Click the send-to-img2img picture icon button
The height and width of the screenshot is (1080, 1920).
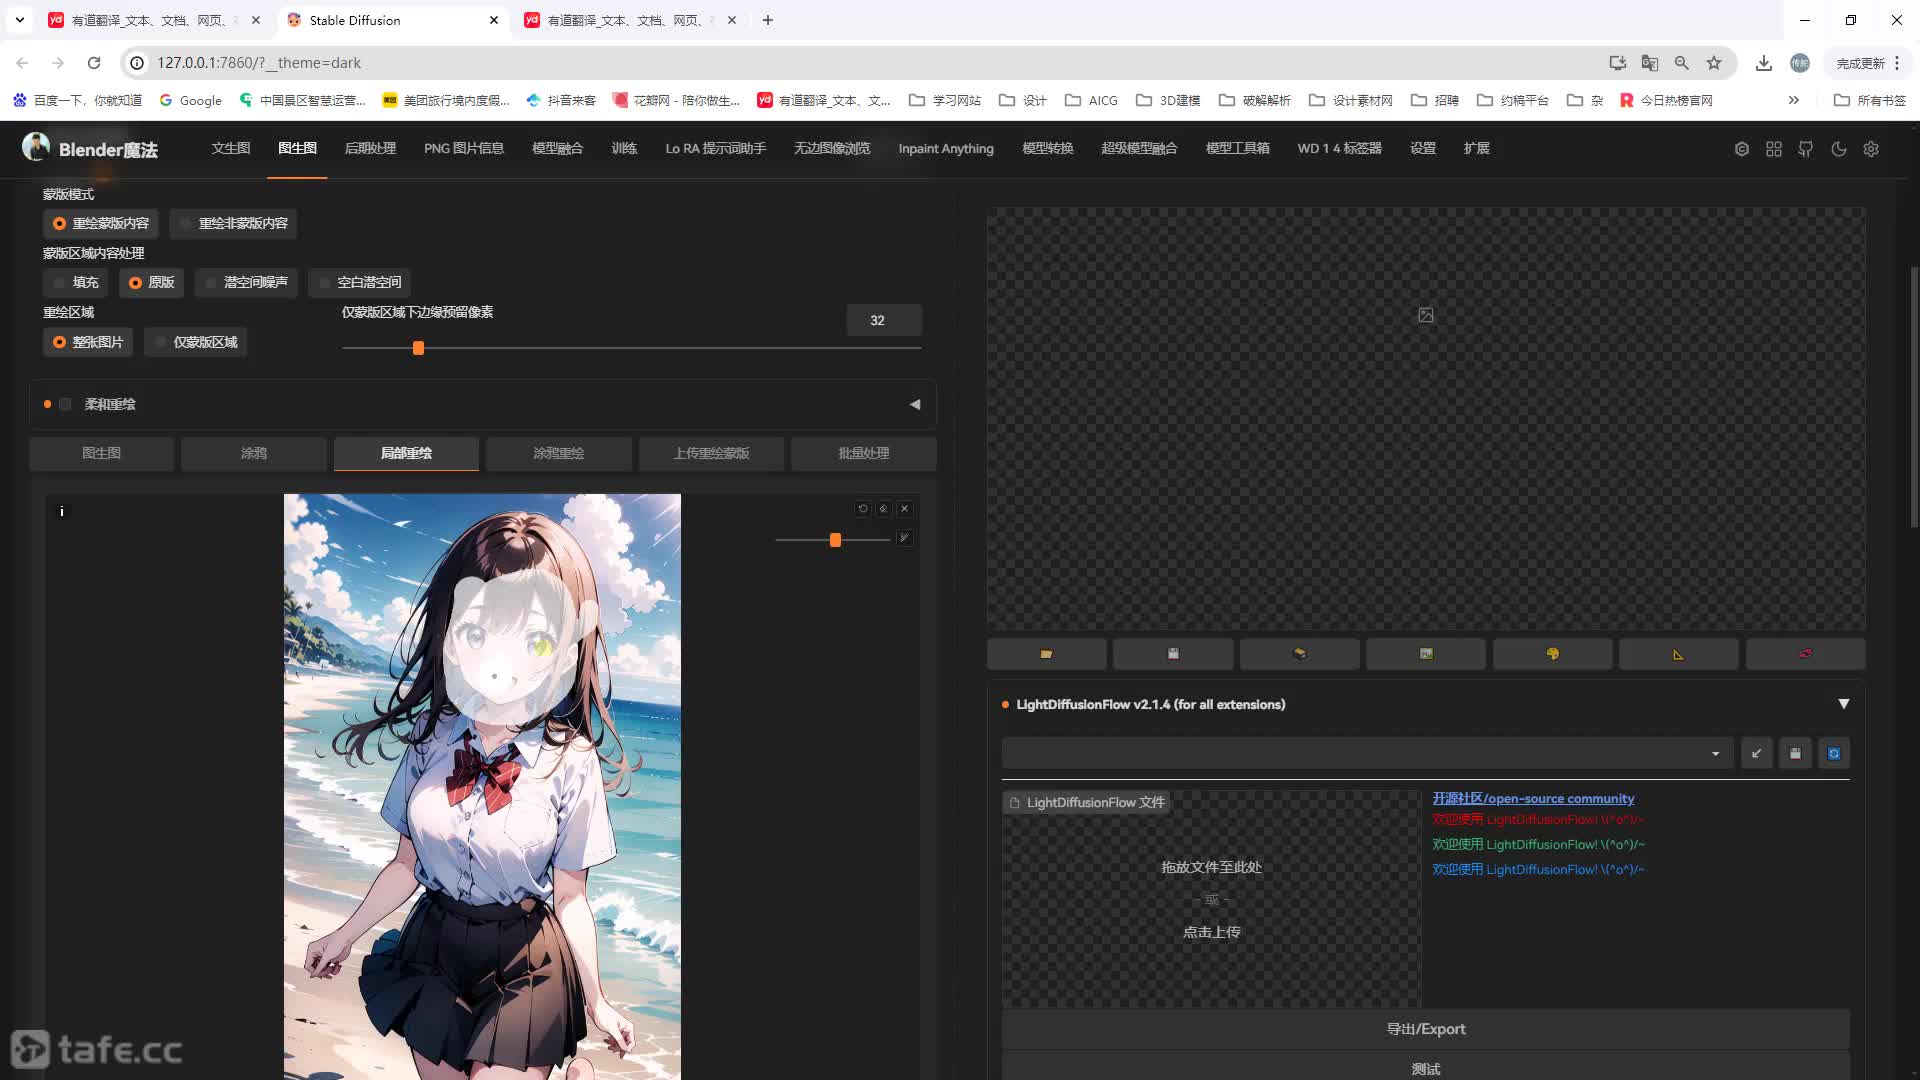pos(1426,654)
